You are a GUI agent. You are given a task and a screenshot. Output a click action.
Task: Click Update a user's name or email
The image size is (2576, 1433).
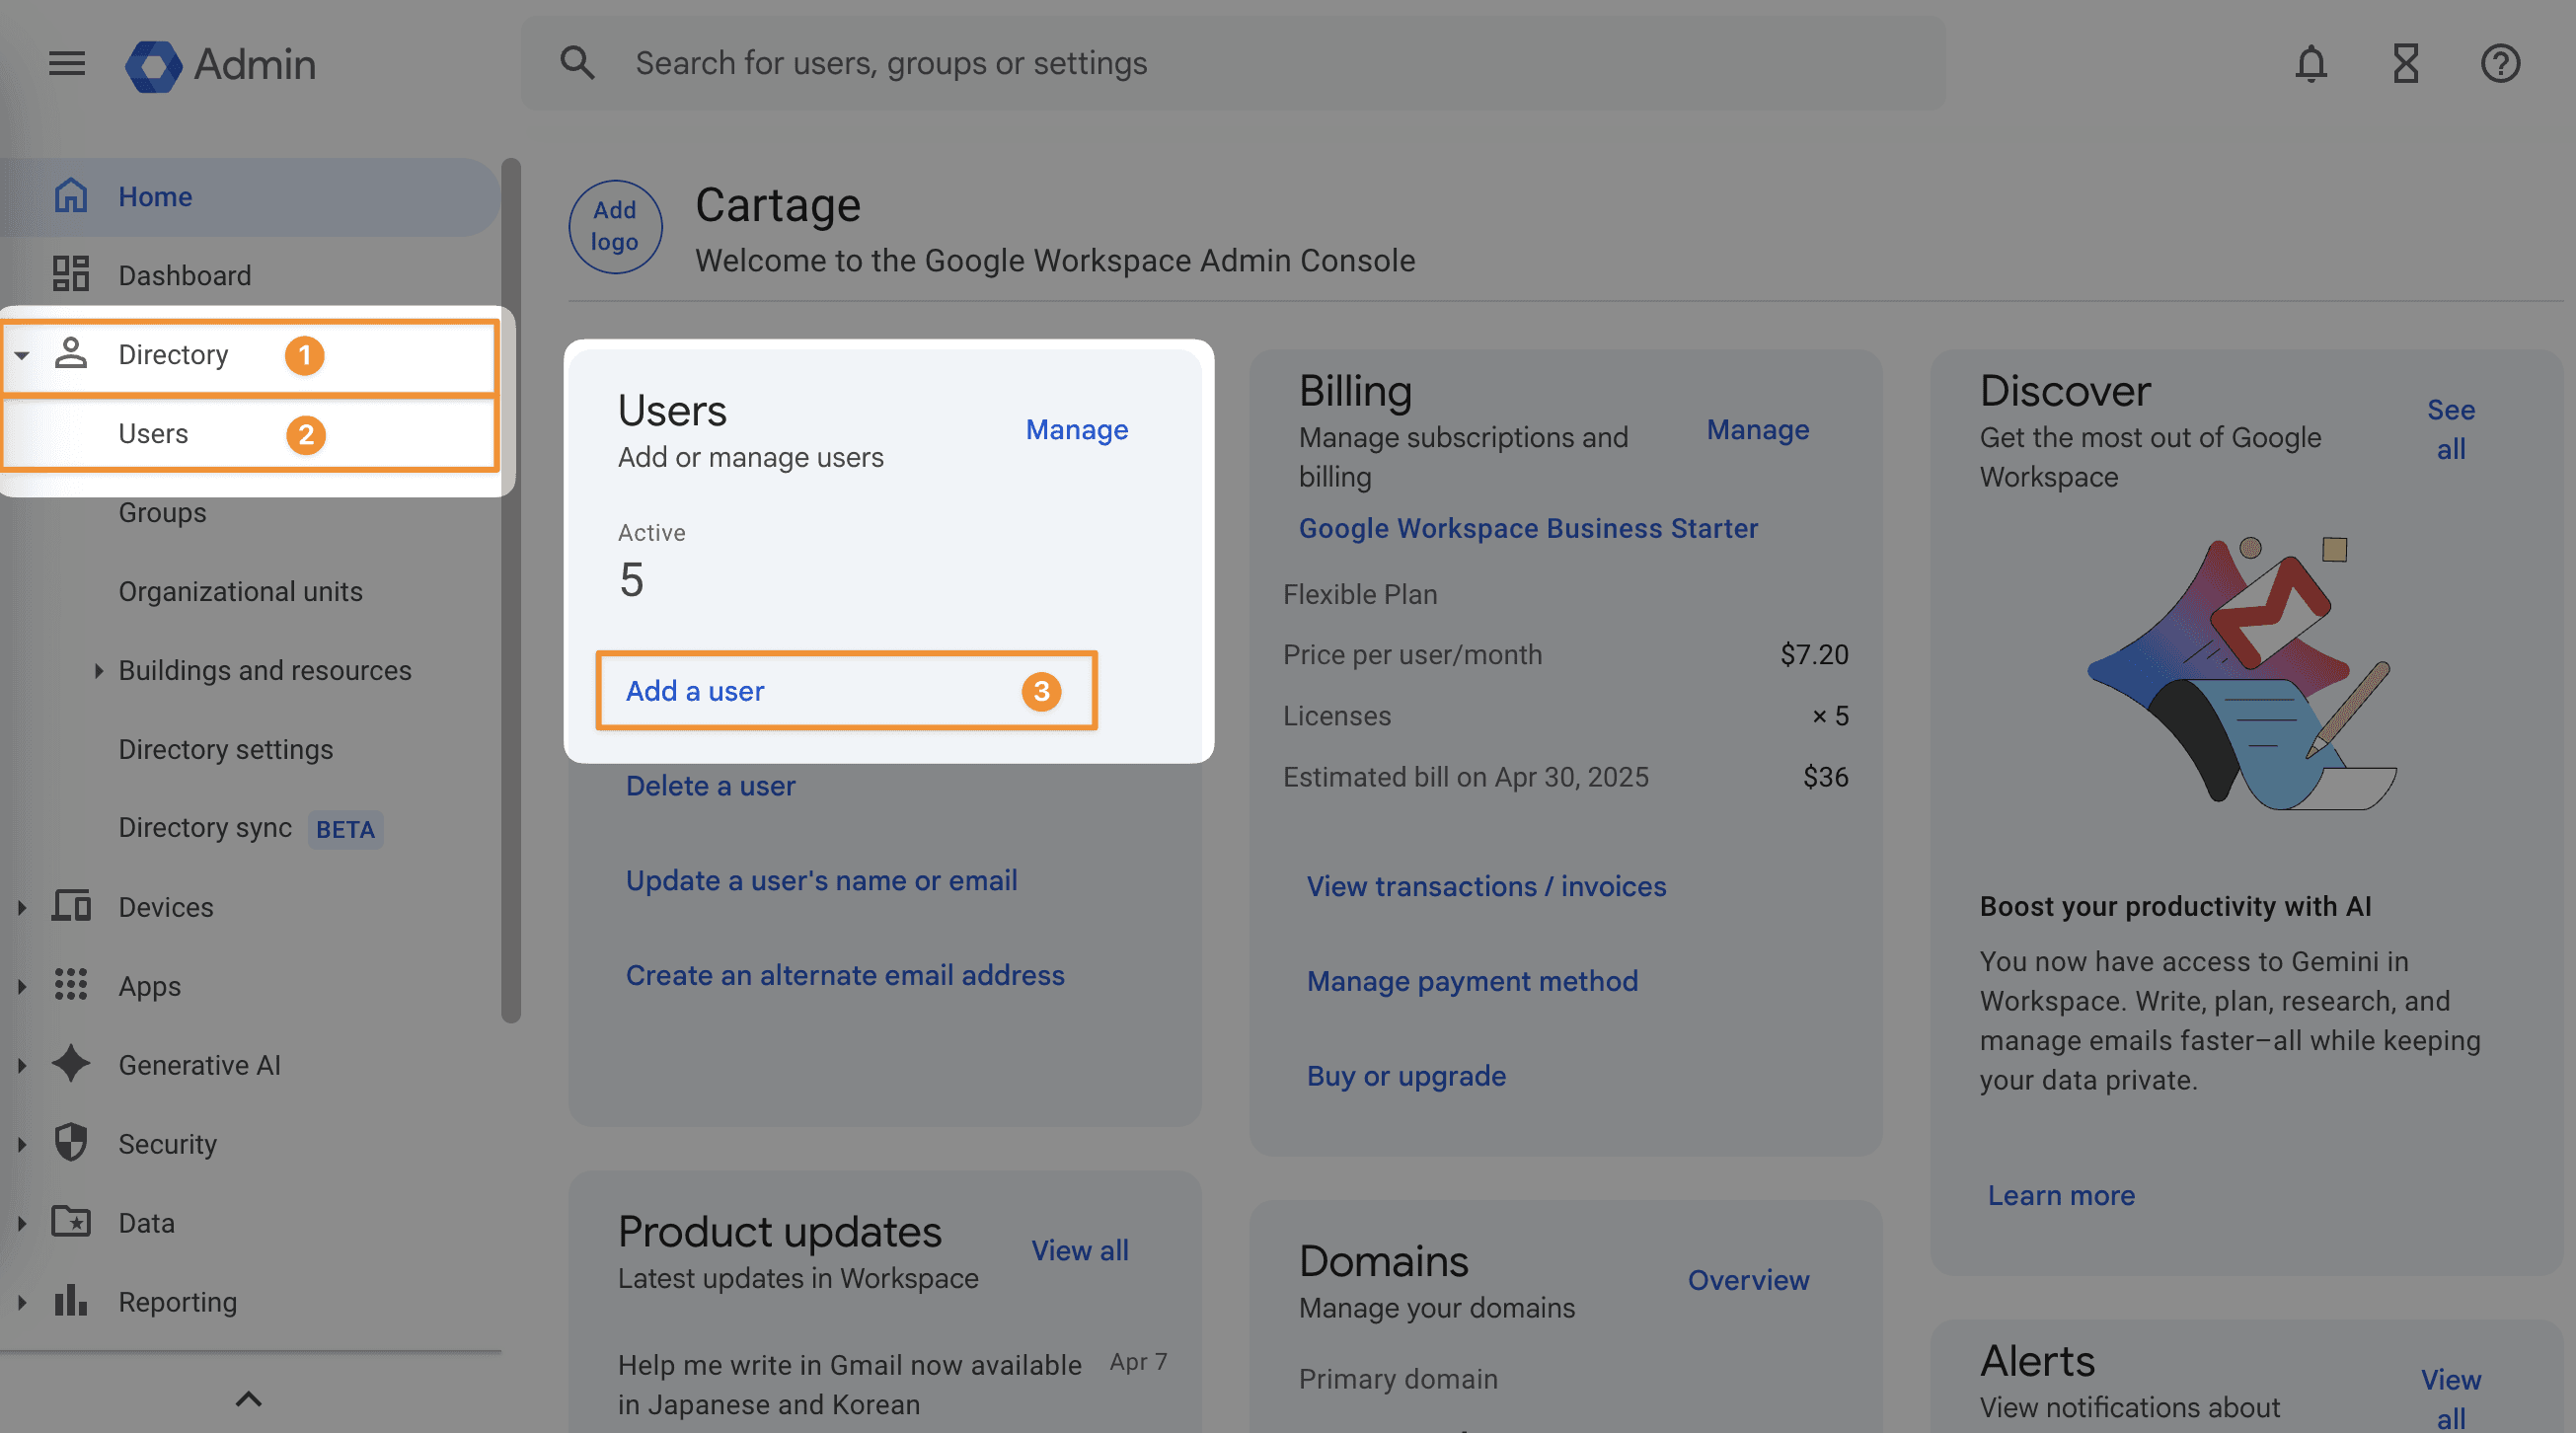pyautogui.click(x=821, y=880)
